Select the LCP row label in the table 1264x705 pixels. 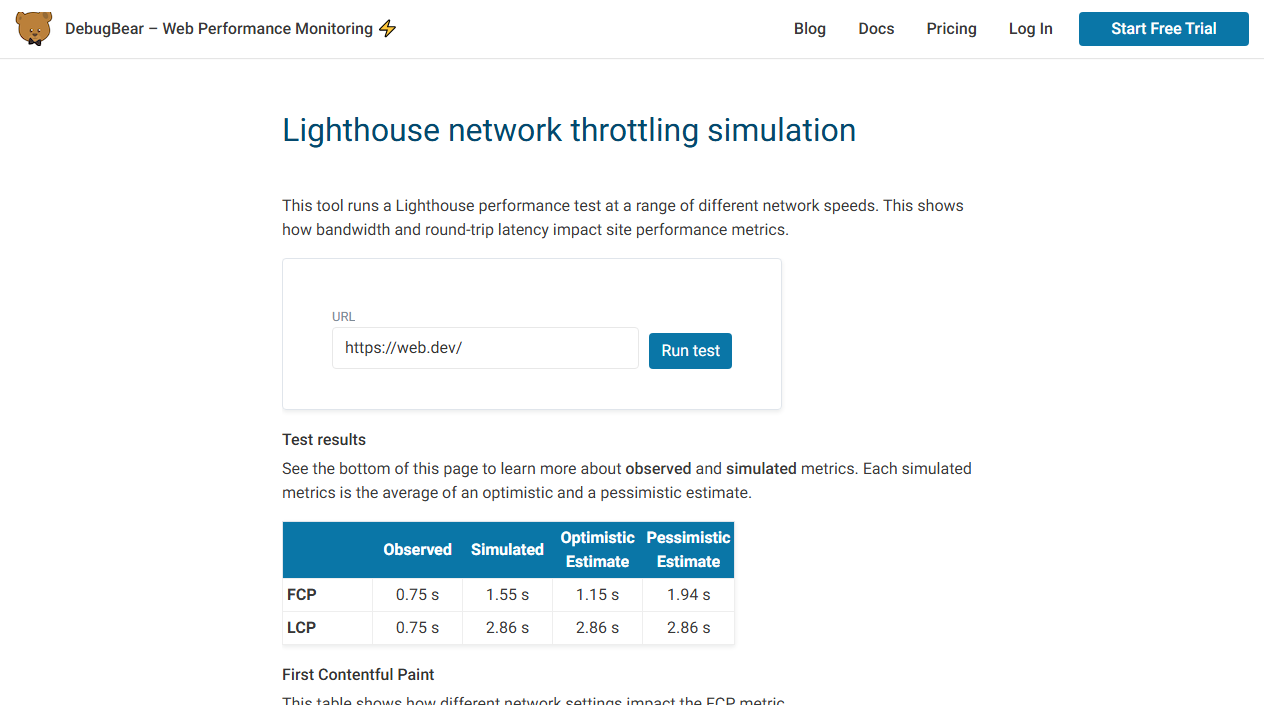tap(301, 627)
